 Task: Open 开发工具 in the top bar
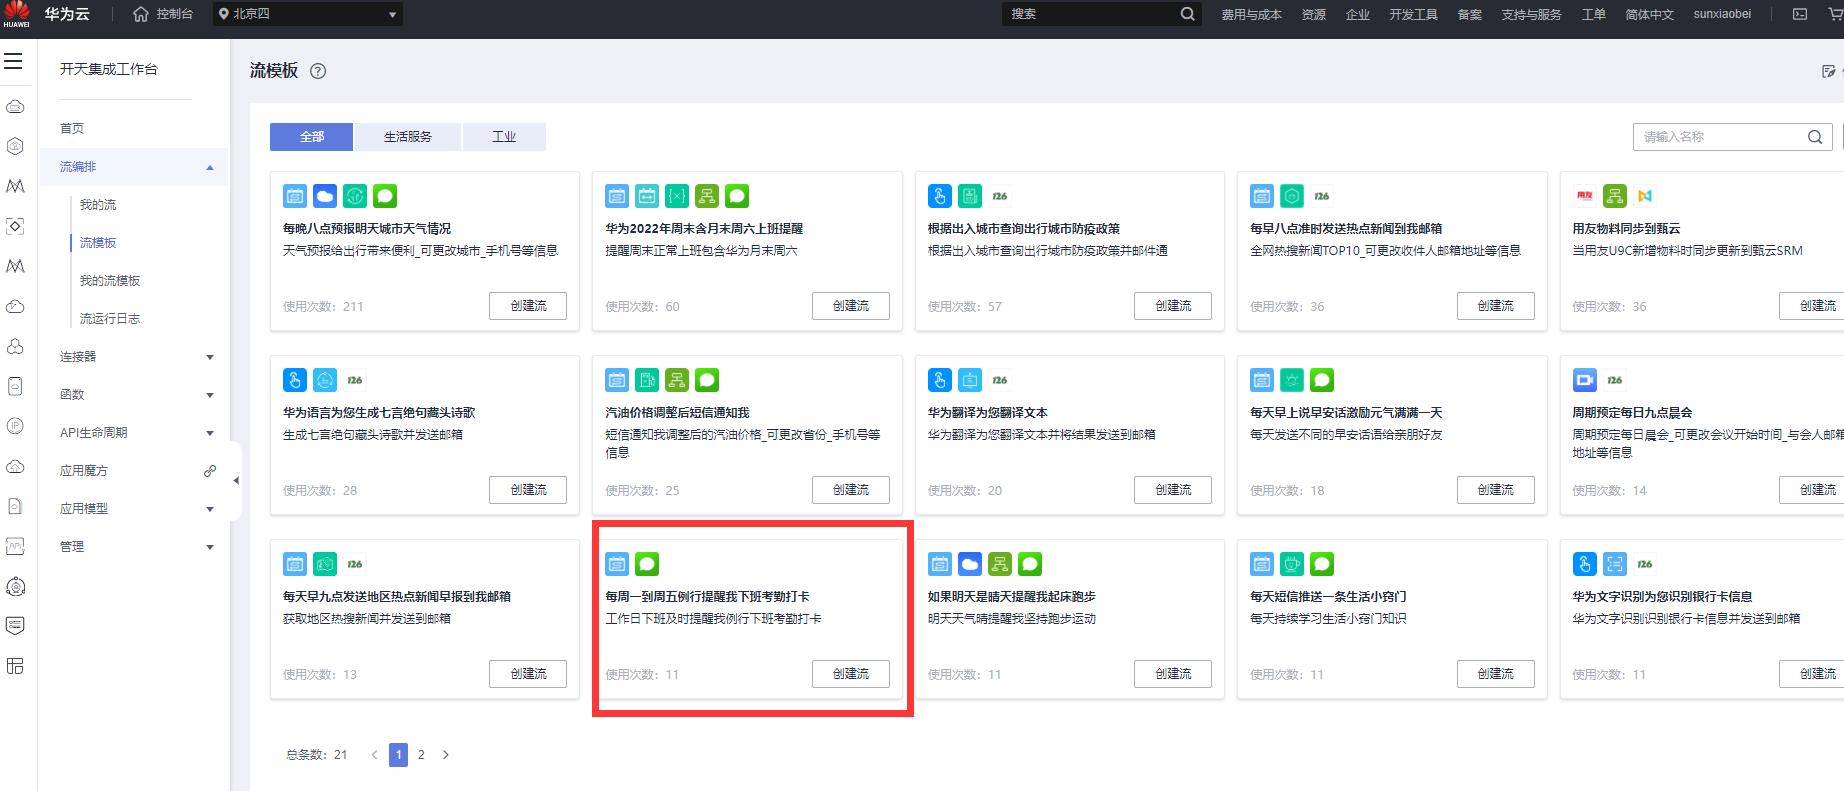point(1413,14)
